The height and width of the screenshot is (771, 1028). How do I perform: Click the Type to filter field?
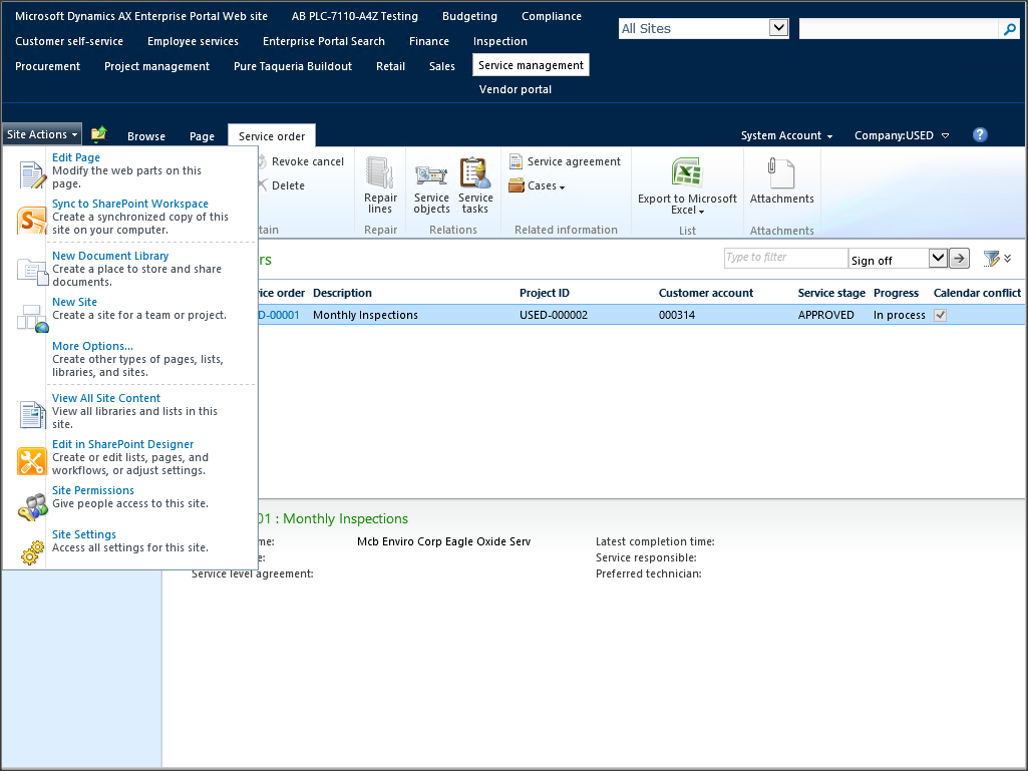tap(785, 258)
